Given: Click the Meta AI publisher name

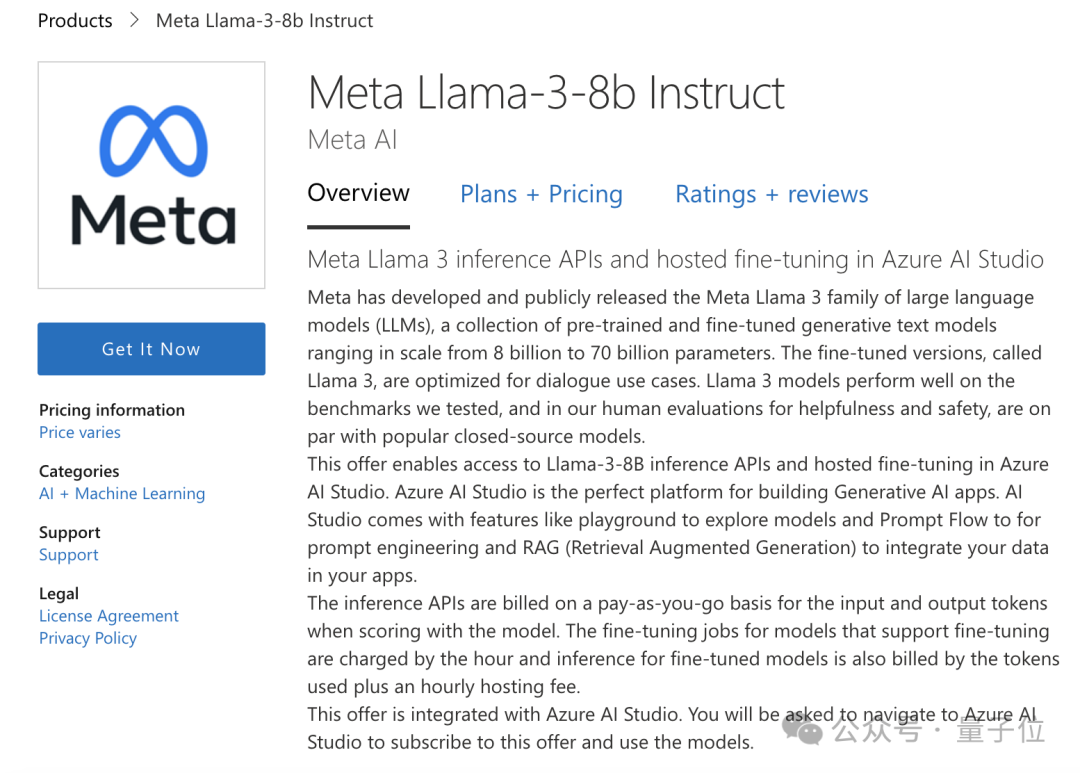Looking at the screenshot, I should pos(352,140).
